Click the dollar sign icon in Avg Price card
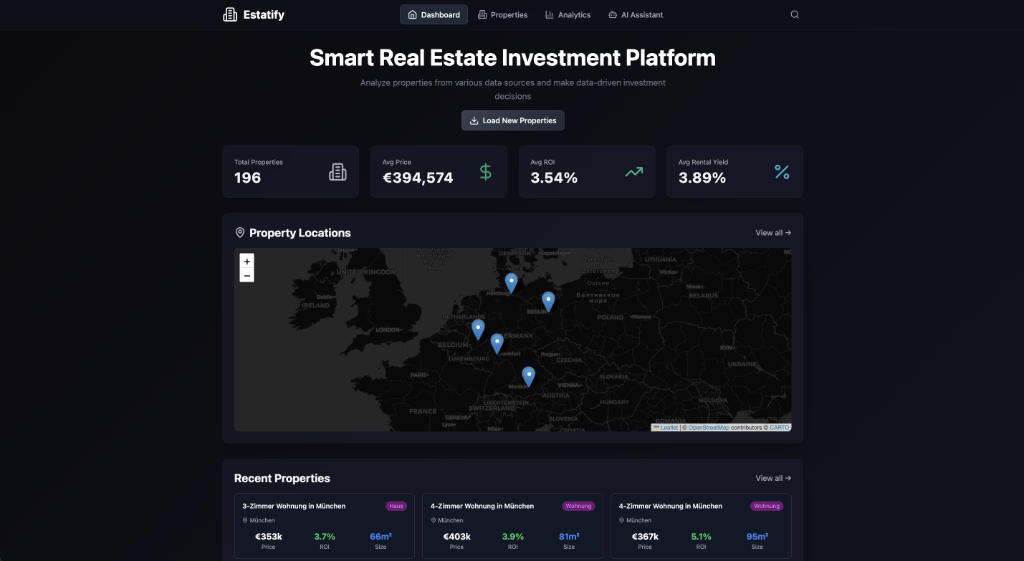 [x=485, y=172]
